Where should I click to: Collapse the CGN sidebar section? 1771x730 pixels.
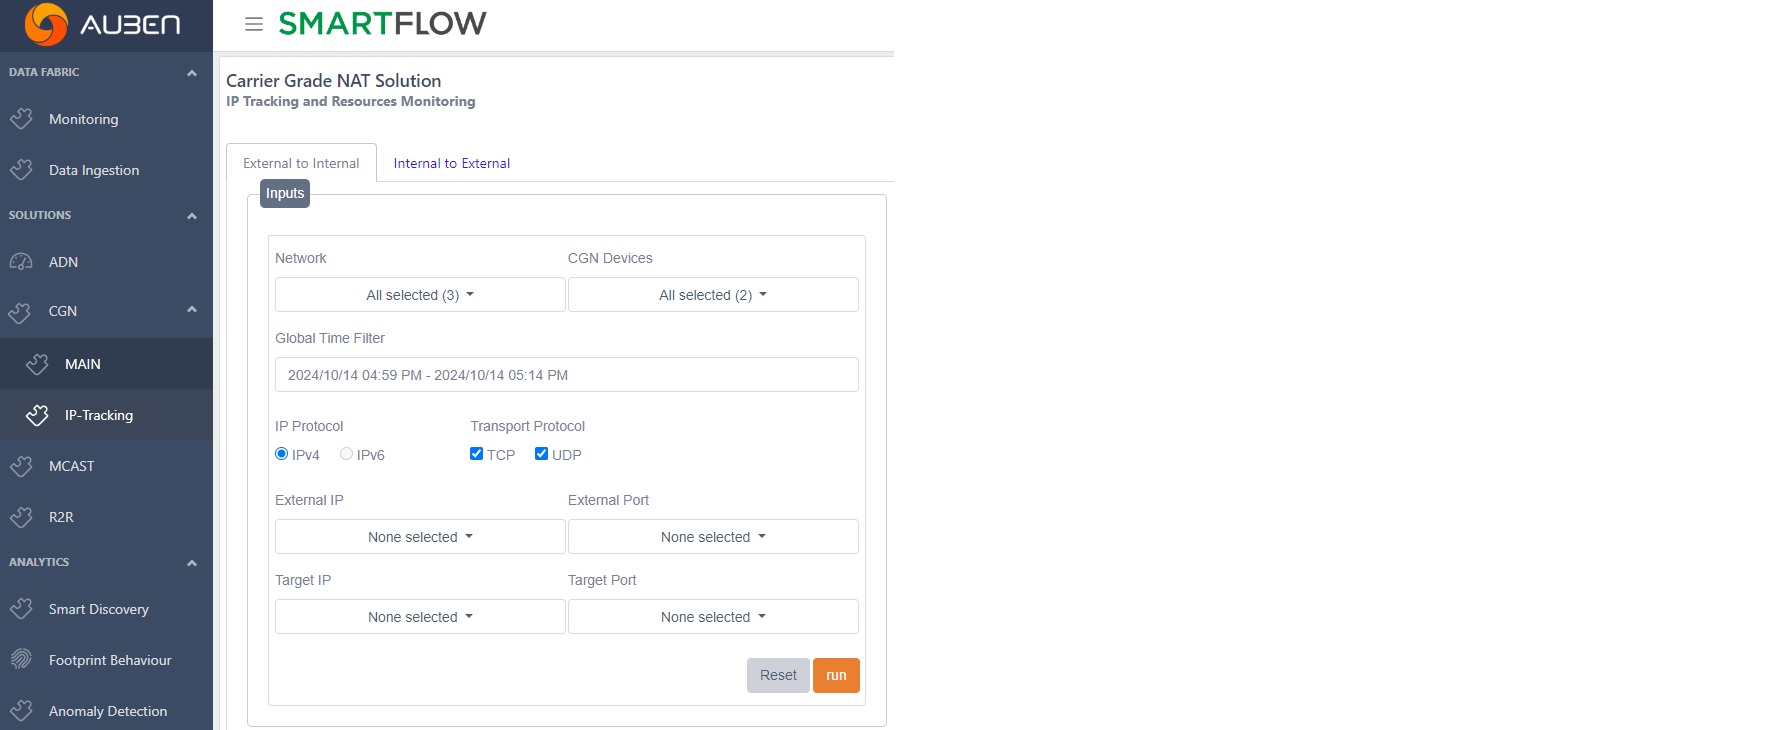coord(191,310)
